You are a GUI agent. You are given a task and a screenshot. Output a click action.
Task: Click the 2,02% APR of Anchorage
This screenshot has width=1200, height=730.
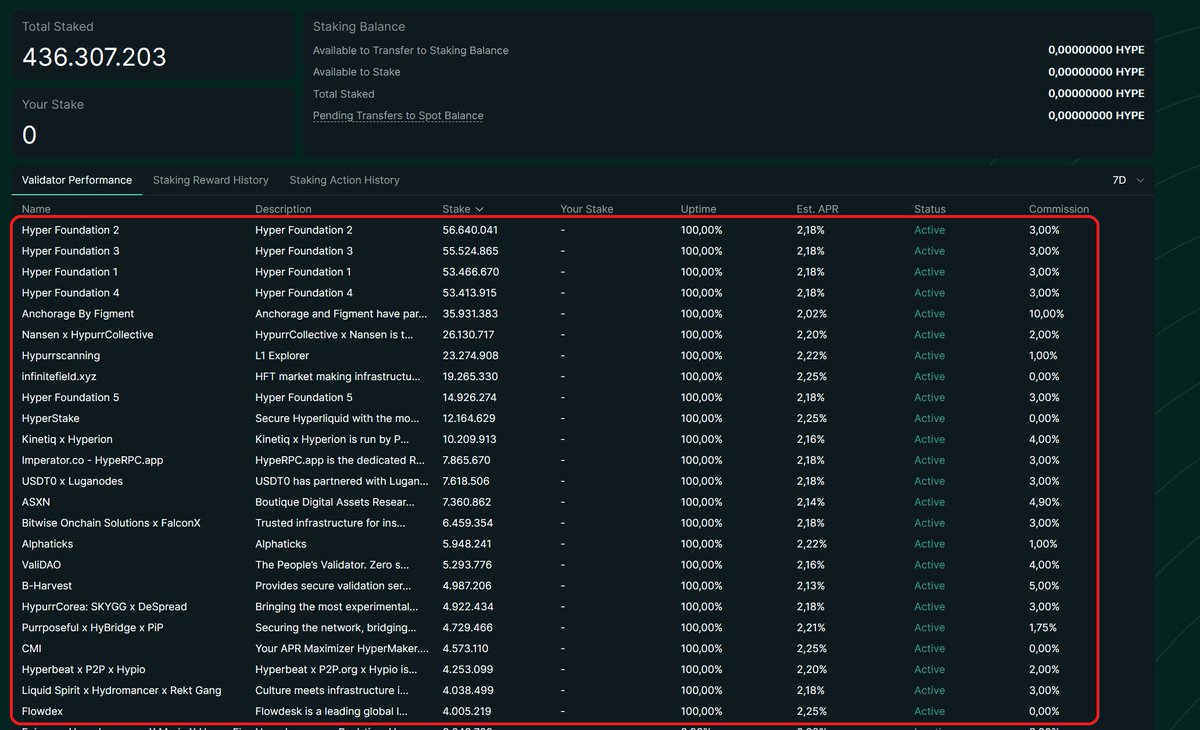pyautogui.click(x=811, y=314)
